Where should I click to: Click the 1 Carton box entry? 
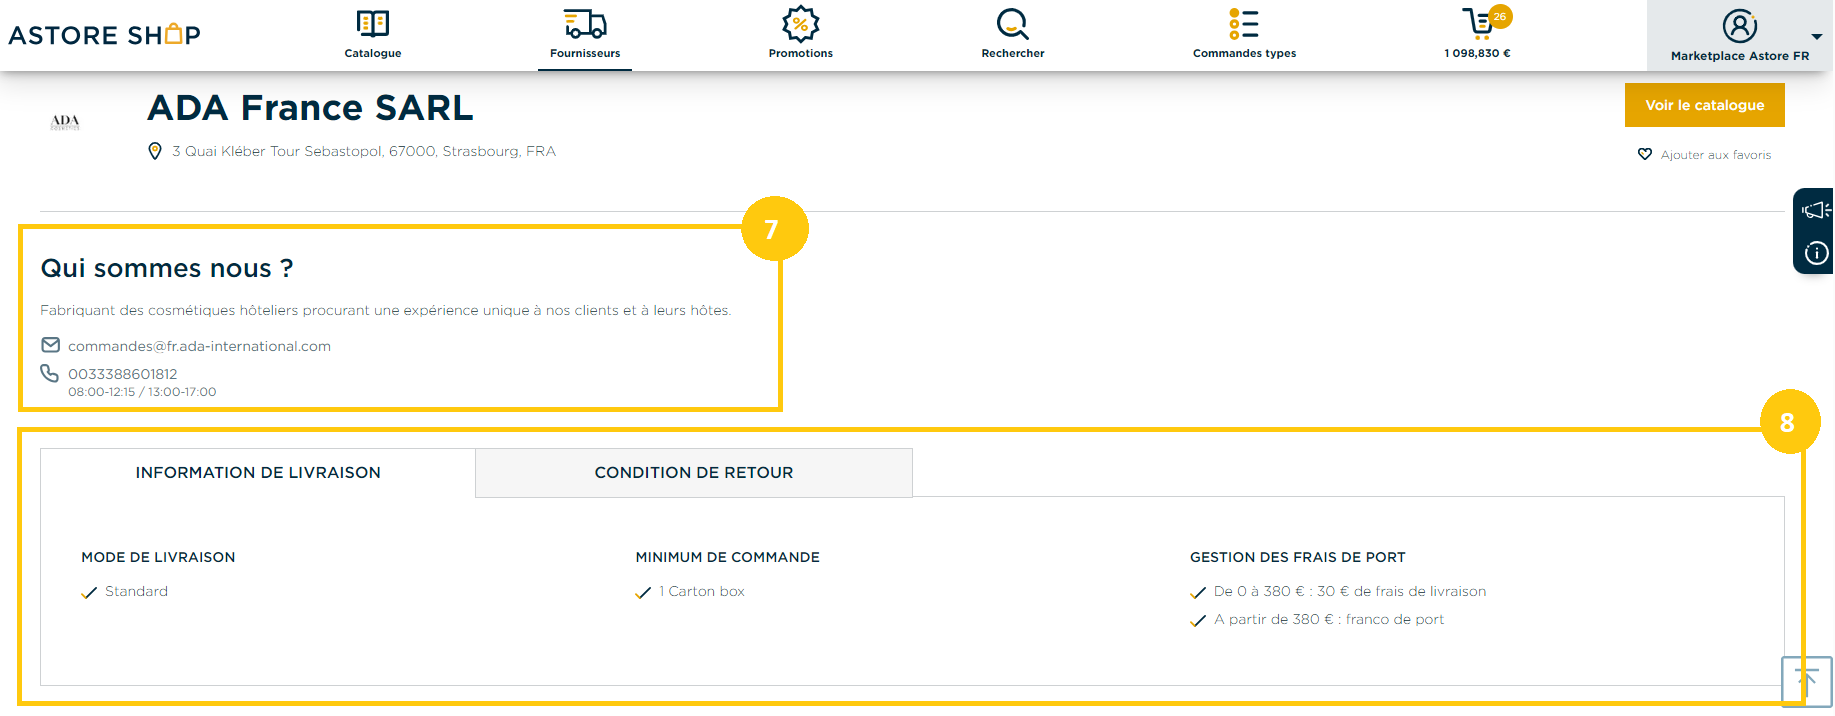click(x=702, y=592)
